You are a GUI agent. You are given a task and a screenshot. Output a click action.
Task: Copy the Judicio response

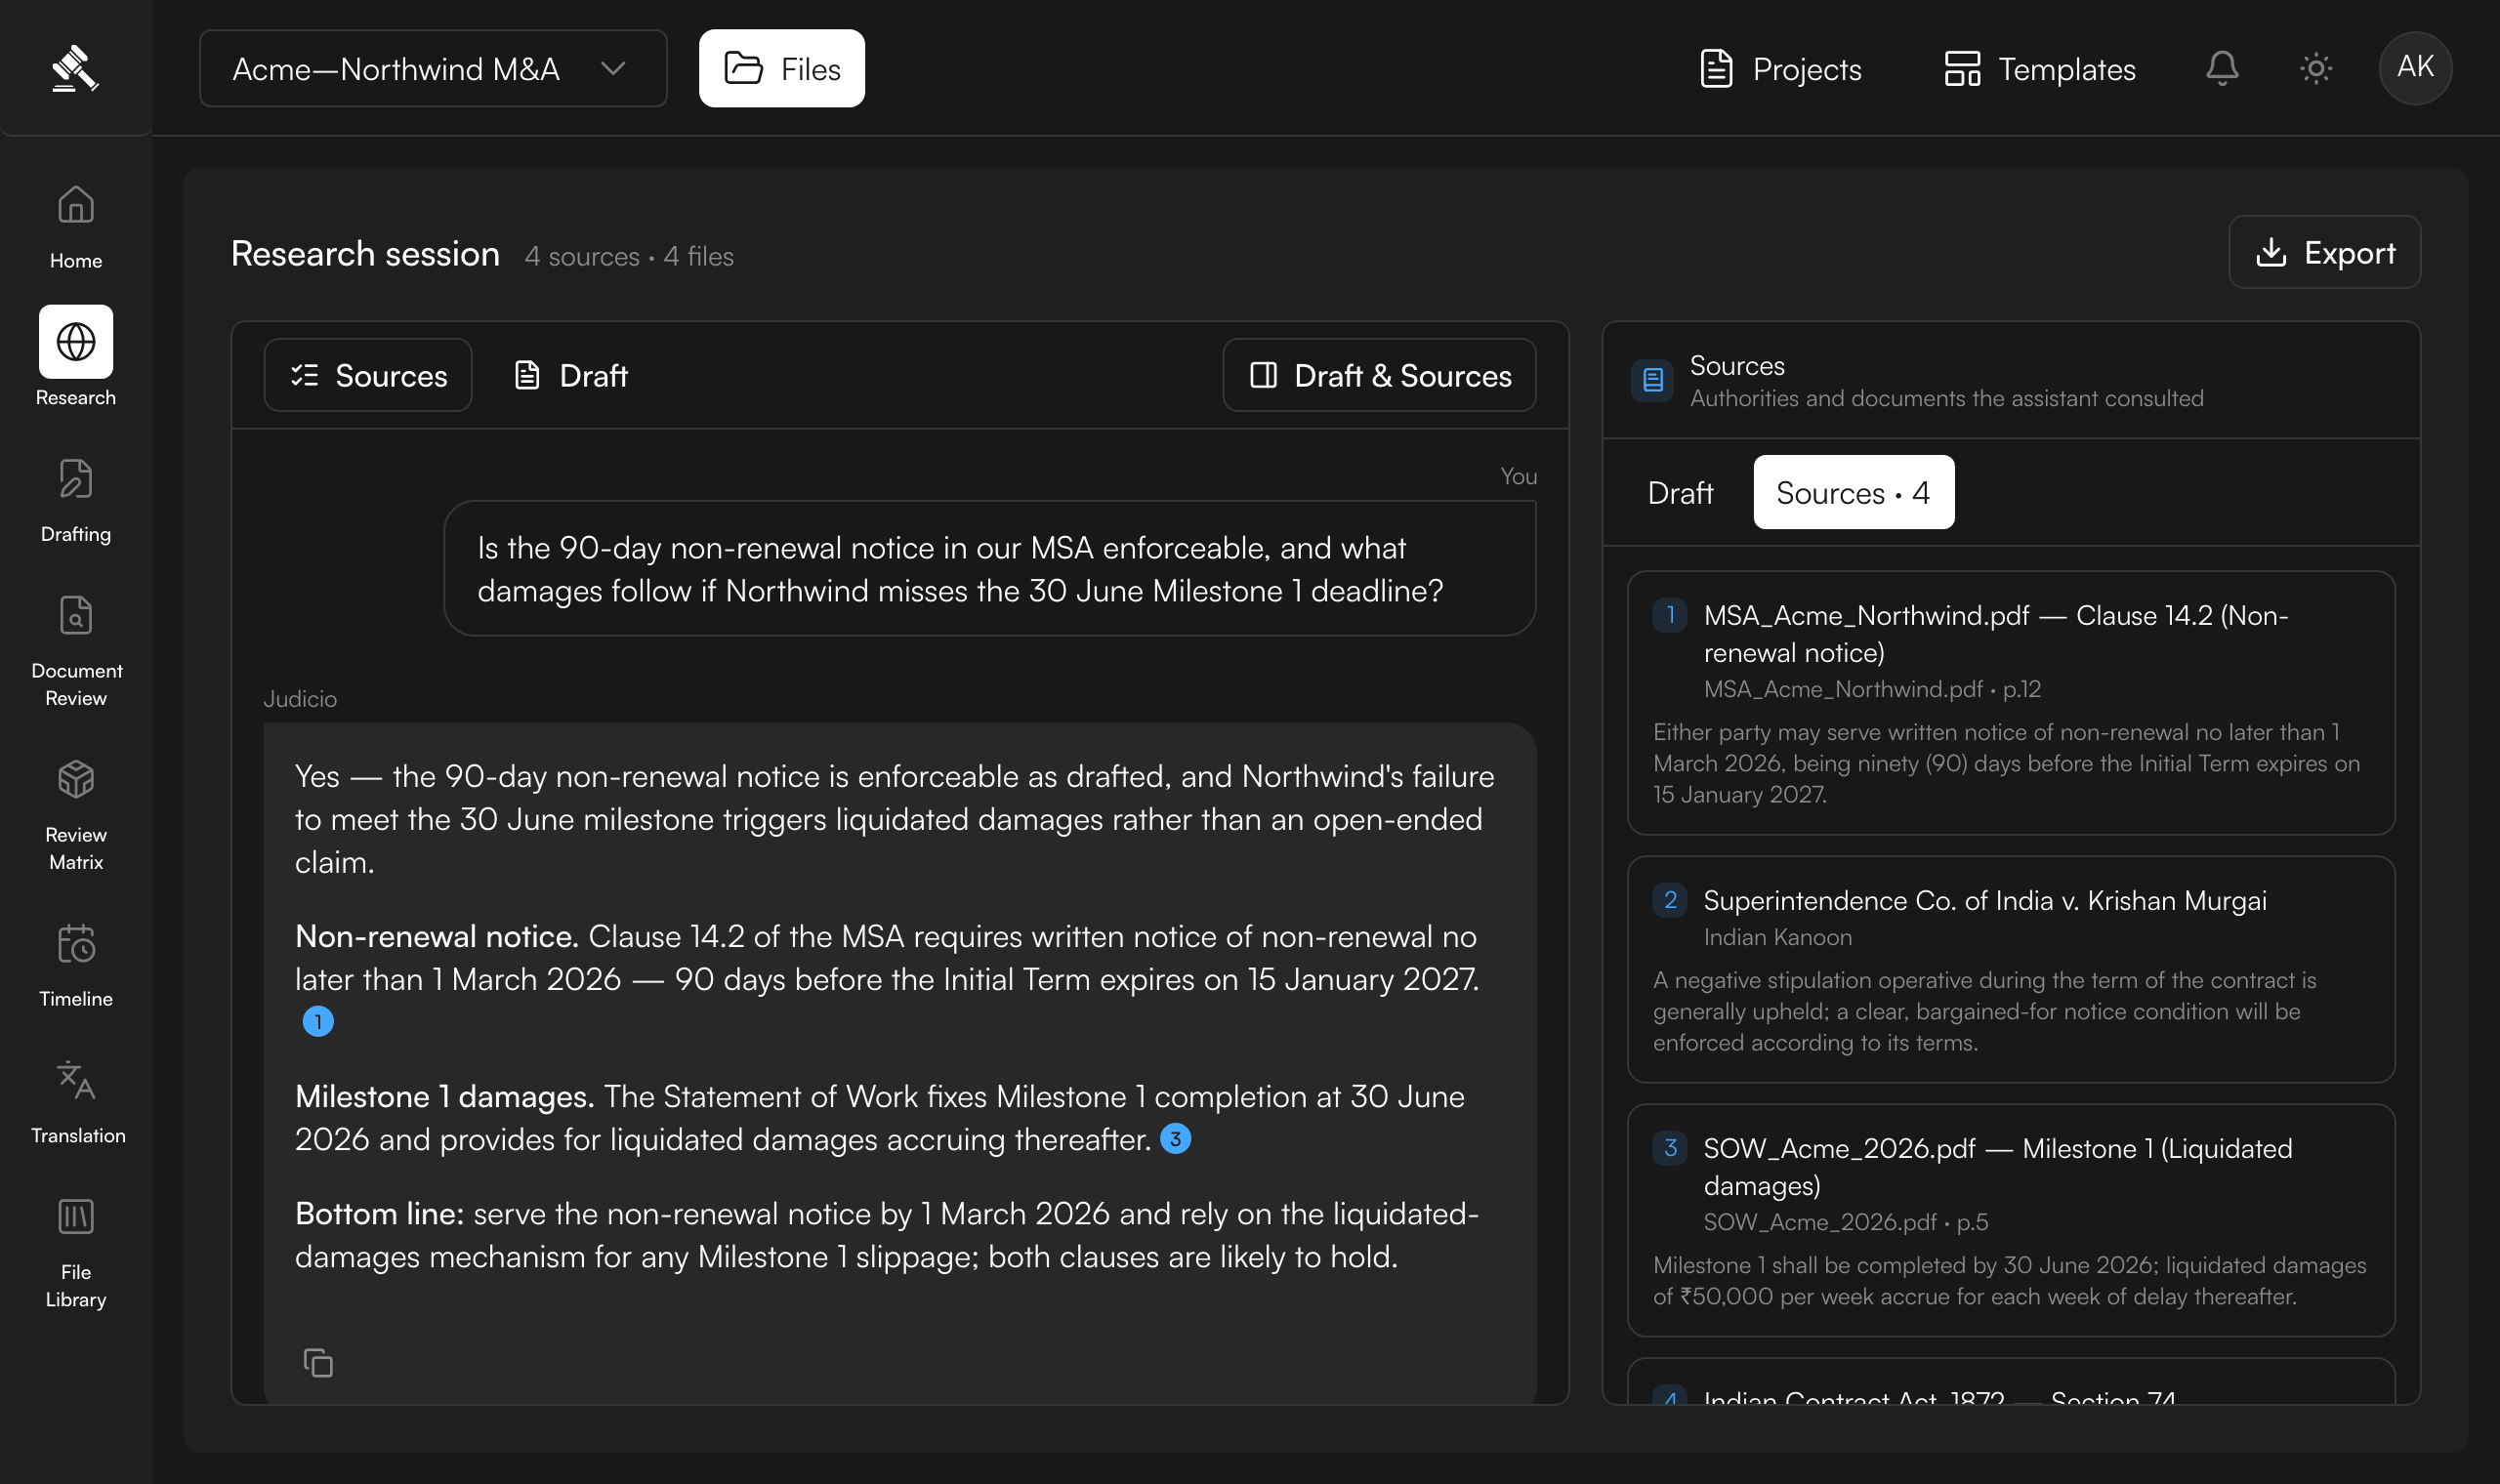[x=318, y=1362]
